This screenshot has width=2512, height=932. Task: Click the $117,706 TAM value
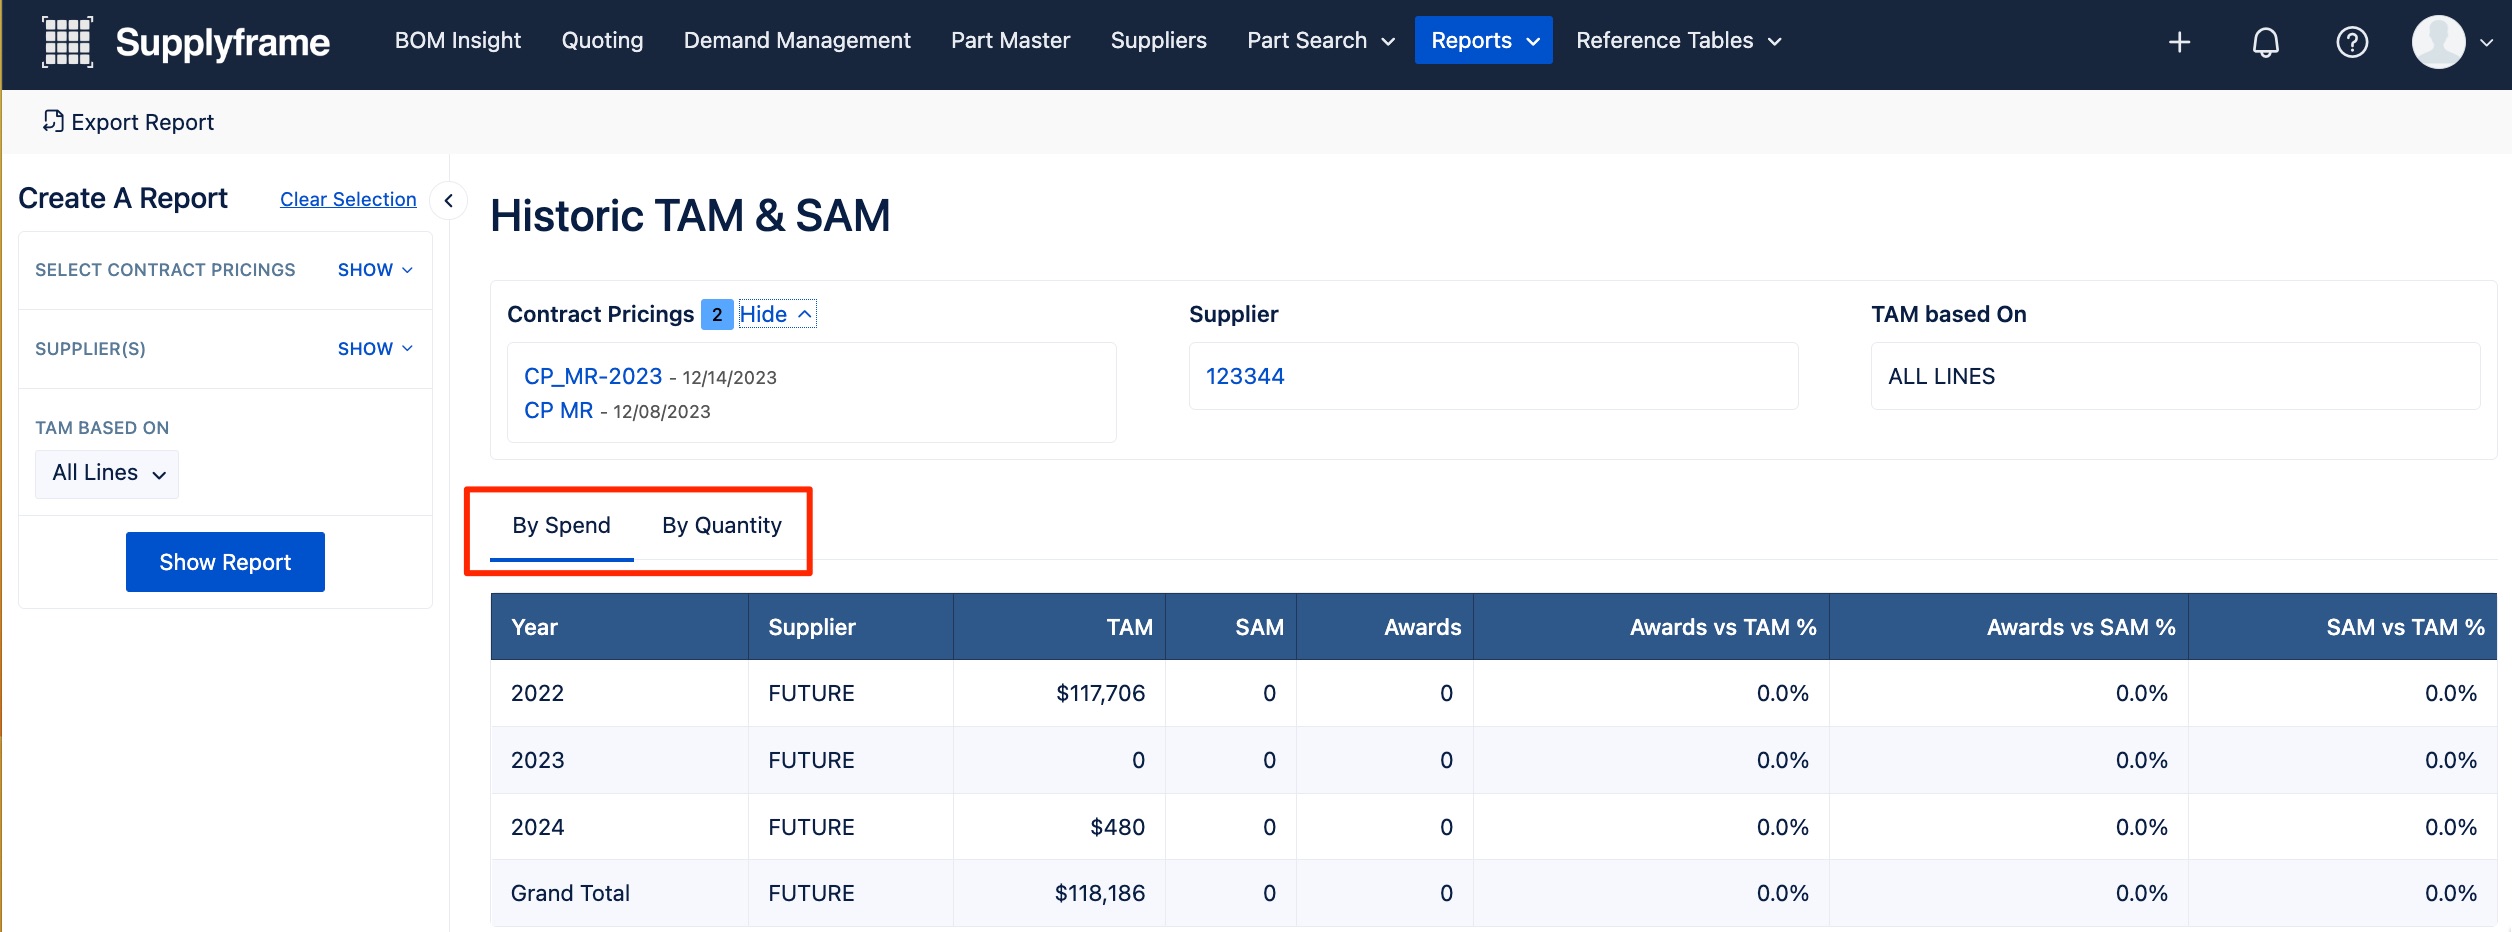[1100, 693]
